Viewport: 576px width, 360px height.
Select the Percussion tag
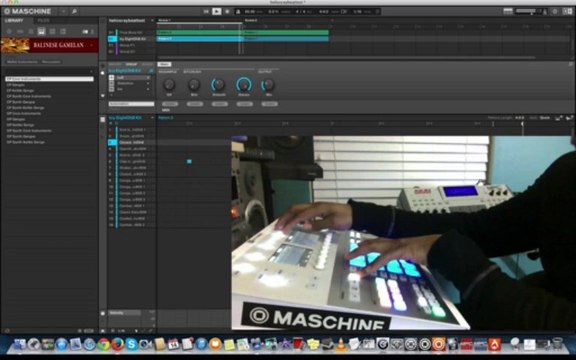51,62
